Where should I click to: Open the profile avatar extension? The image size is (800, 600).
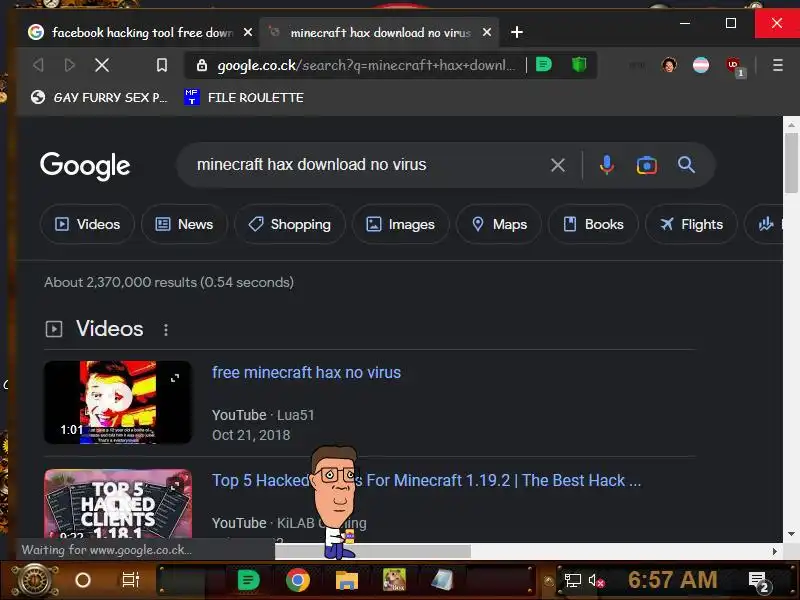669,65
